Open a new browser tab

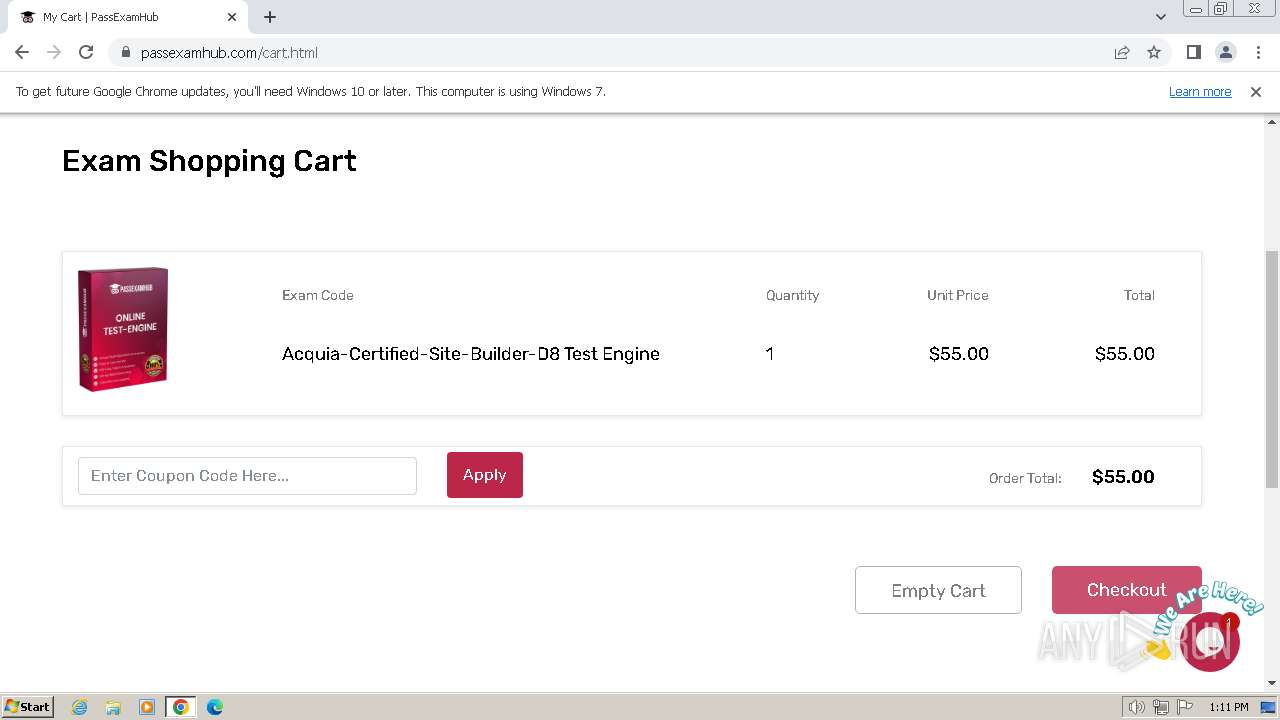270,17
